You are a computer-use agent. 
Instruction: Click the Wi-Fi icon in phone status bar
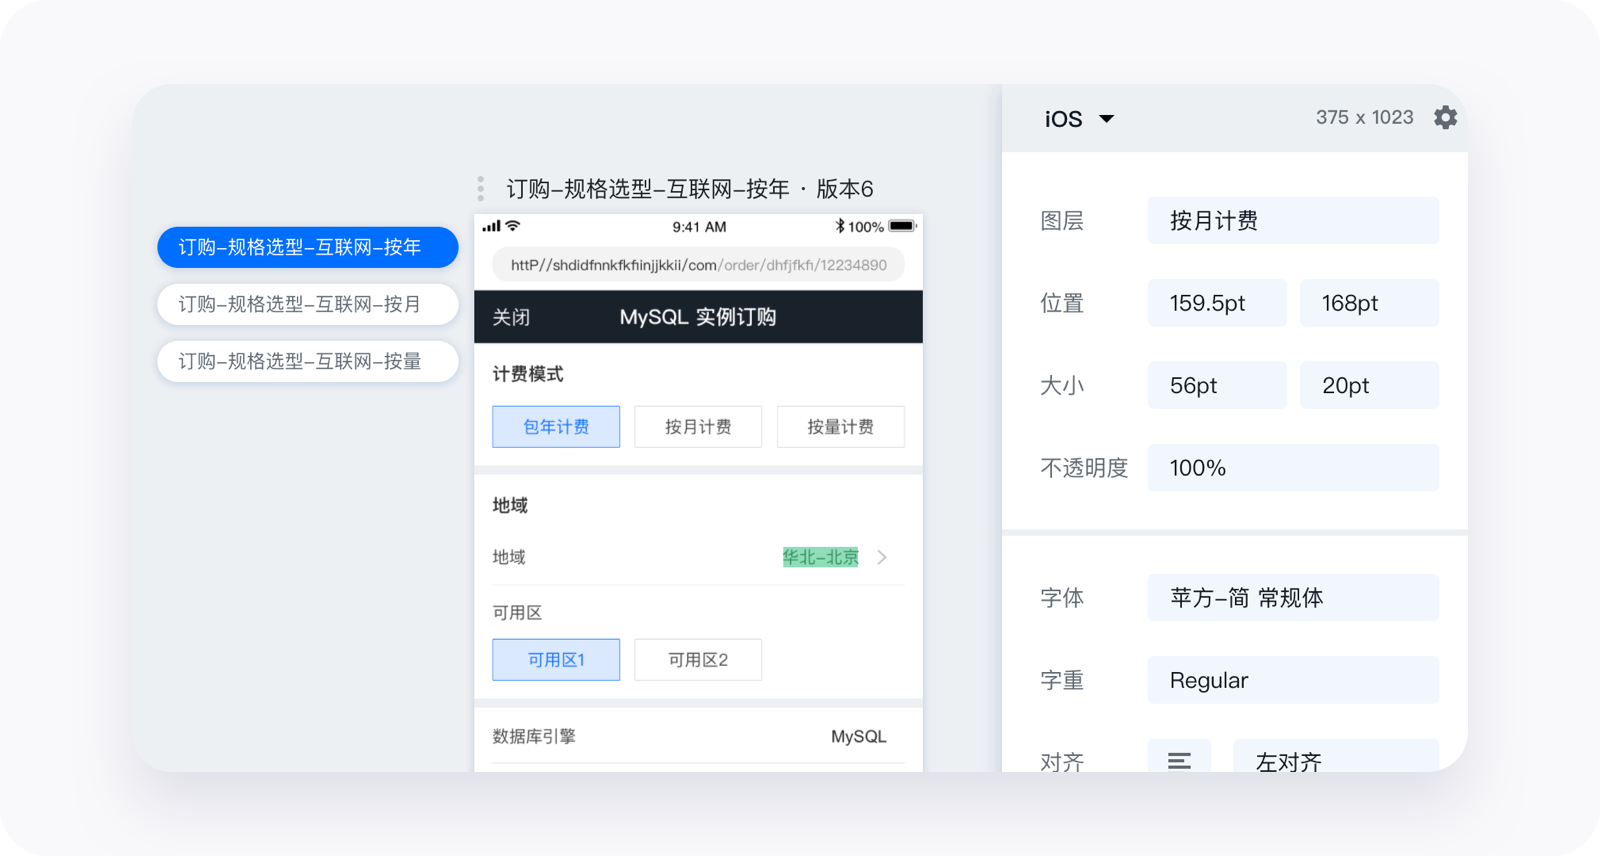coord(513,226)
